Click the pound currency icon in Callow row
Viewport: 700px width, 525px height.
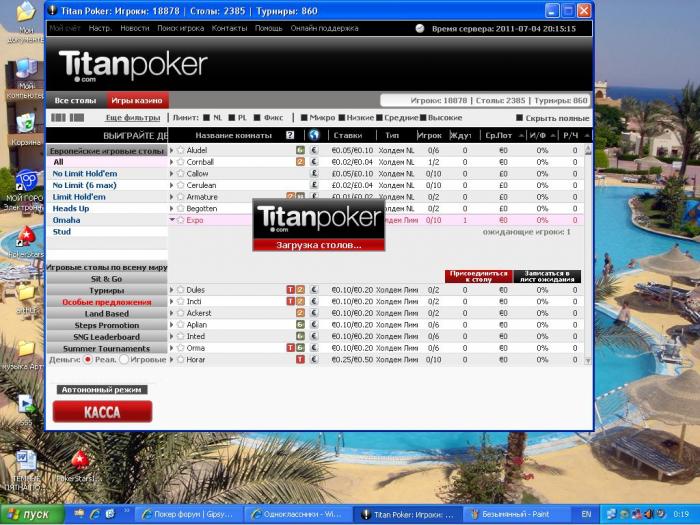pos(314,174)
